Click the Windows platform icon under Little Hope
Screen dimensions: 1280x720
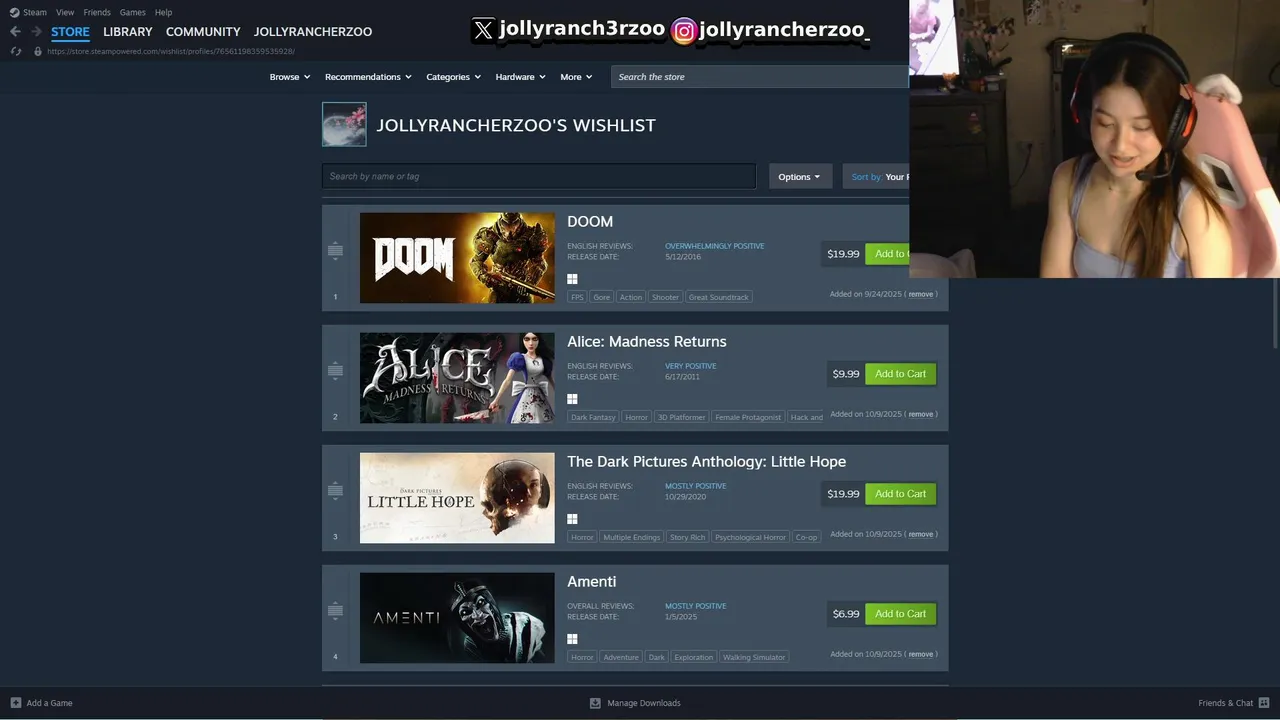(572, 519)
